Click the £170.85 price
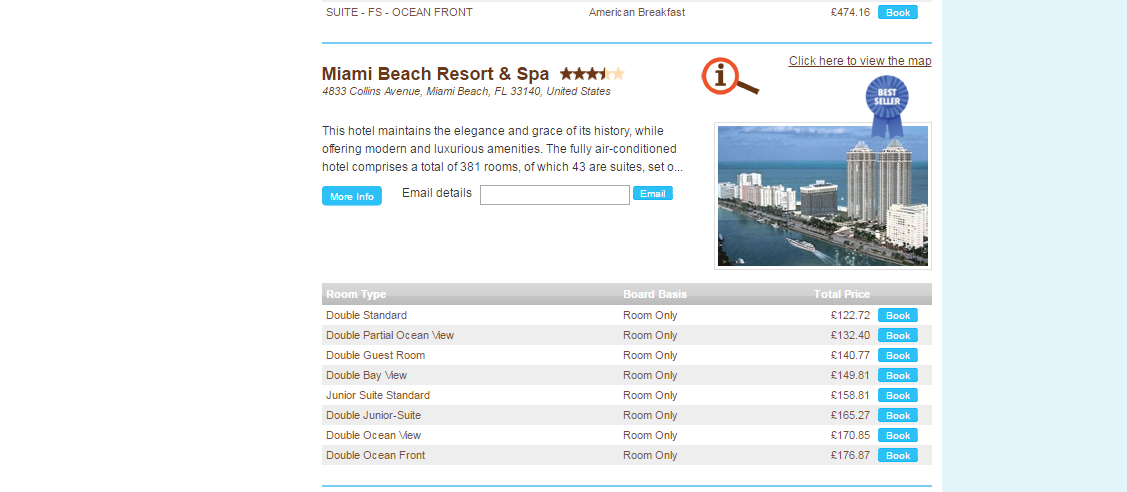Viewport: 1127px width, 492px height. pos(850,435)
